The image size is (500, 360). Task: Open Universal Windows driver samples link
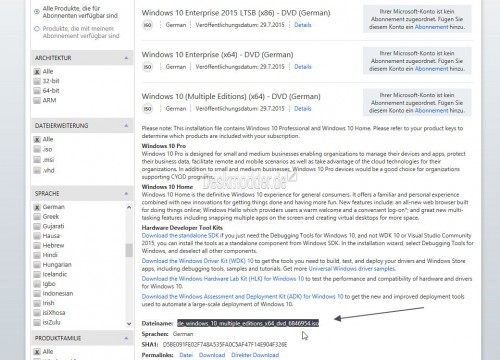pyautogui.click(x=352, y=269)
